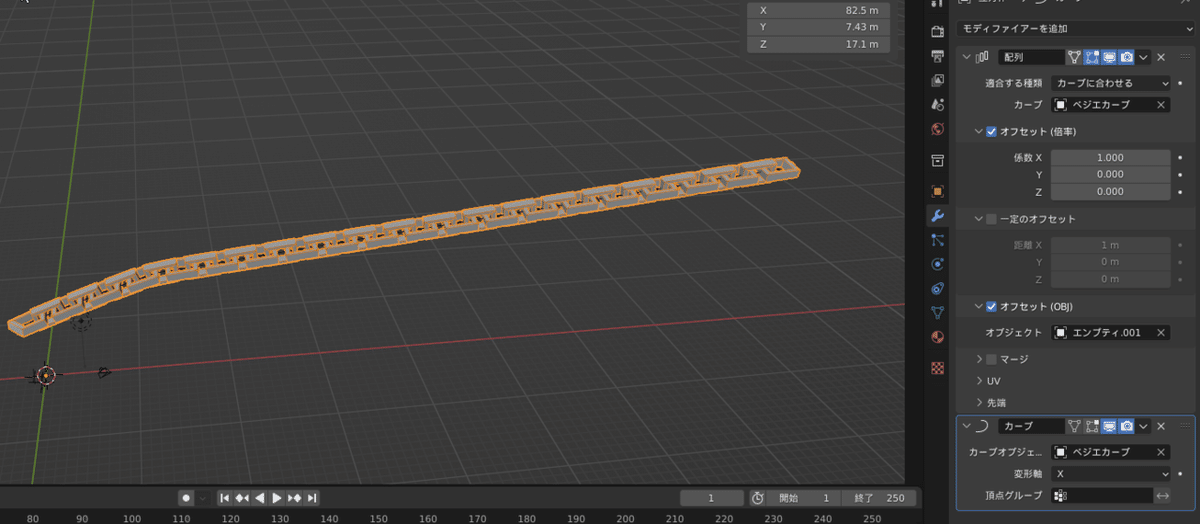Collapse the オフセット (OBJ) section
This screenshot has height=524, width=1200.
pos(978,306)
